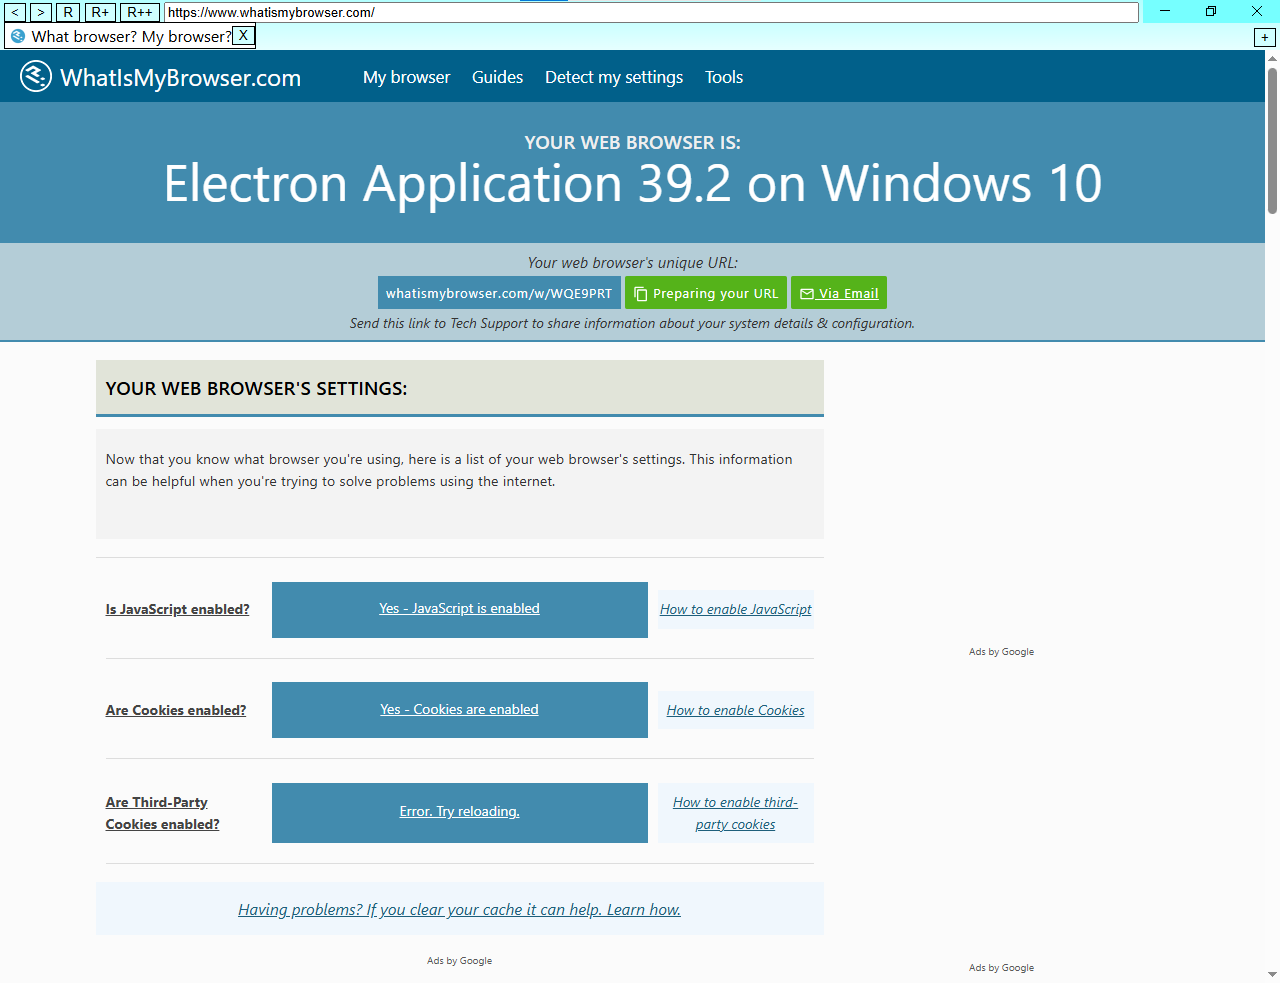Restore down the browser window

pyautogui.click(x=1211, y=11)
